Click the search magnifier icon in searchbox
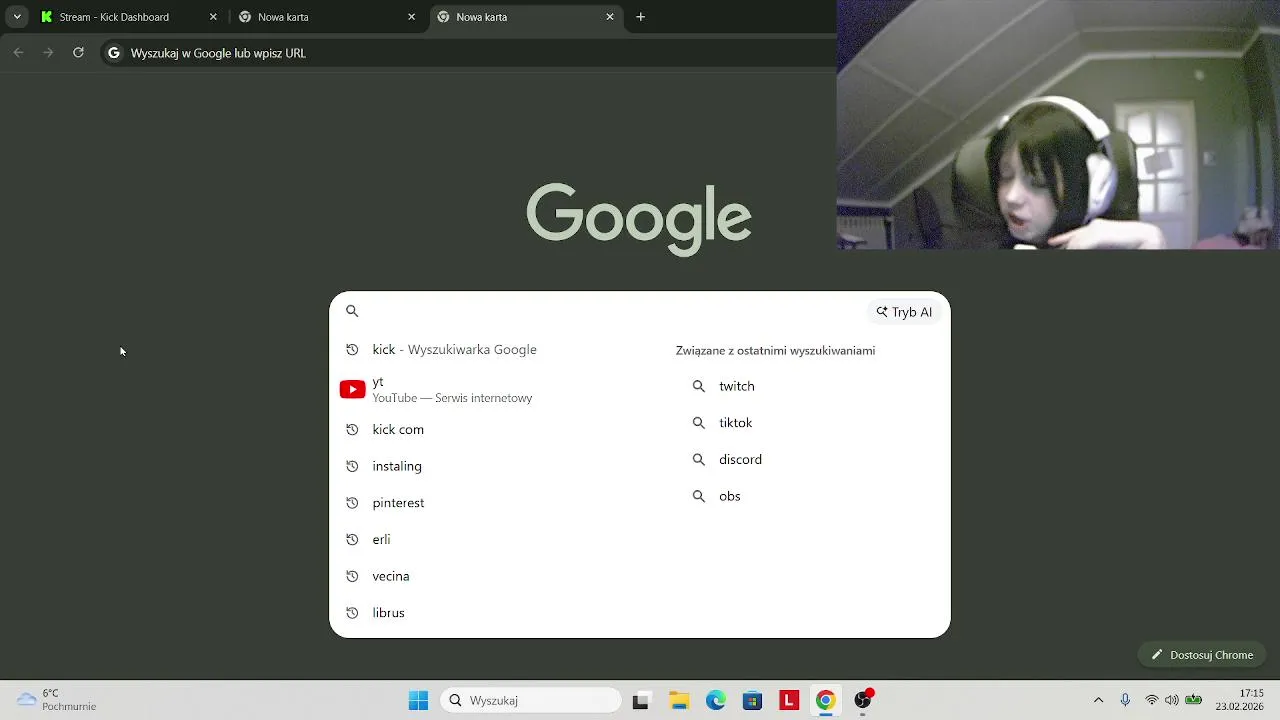 point(352,311)
